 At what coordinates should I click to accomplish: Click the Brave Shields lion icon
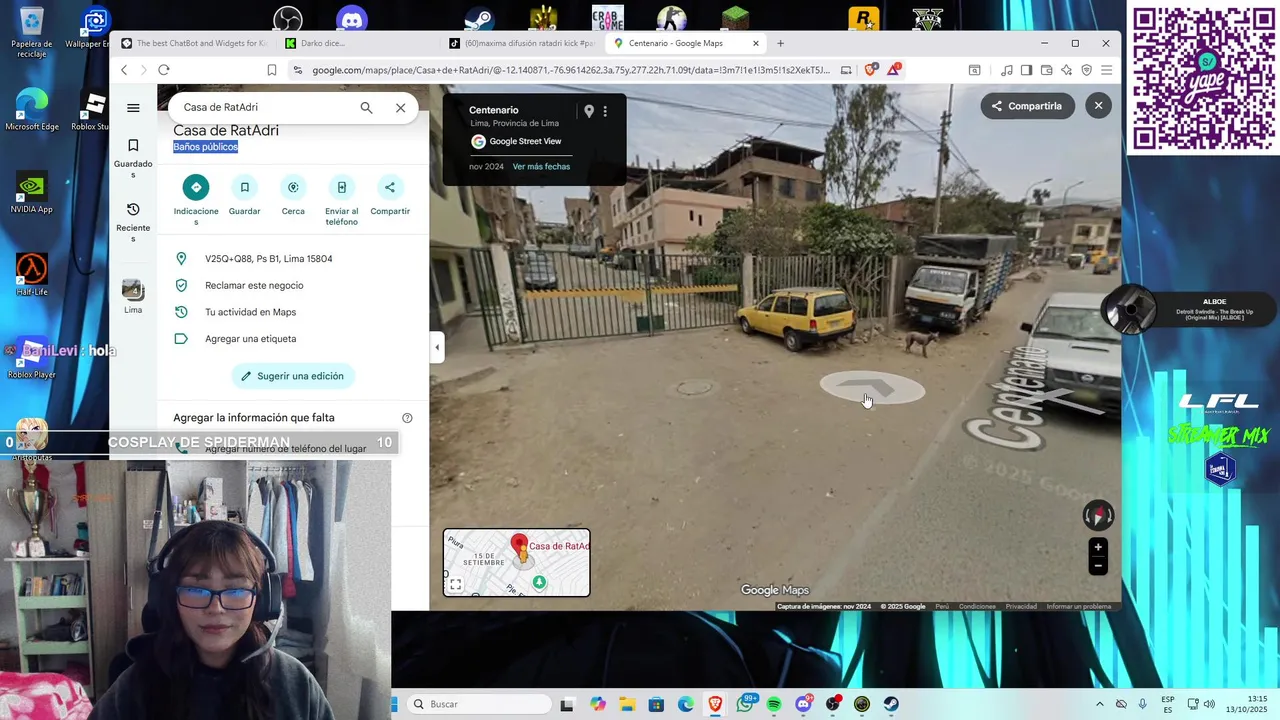point(870,70)
